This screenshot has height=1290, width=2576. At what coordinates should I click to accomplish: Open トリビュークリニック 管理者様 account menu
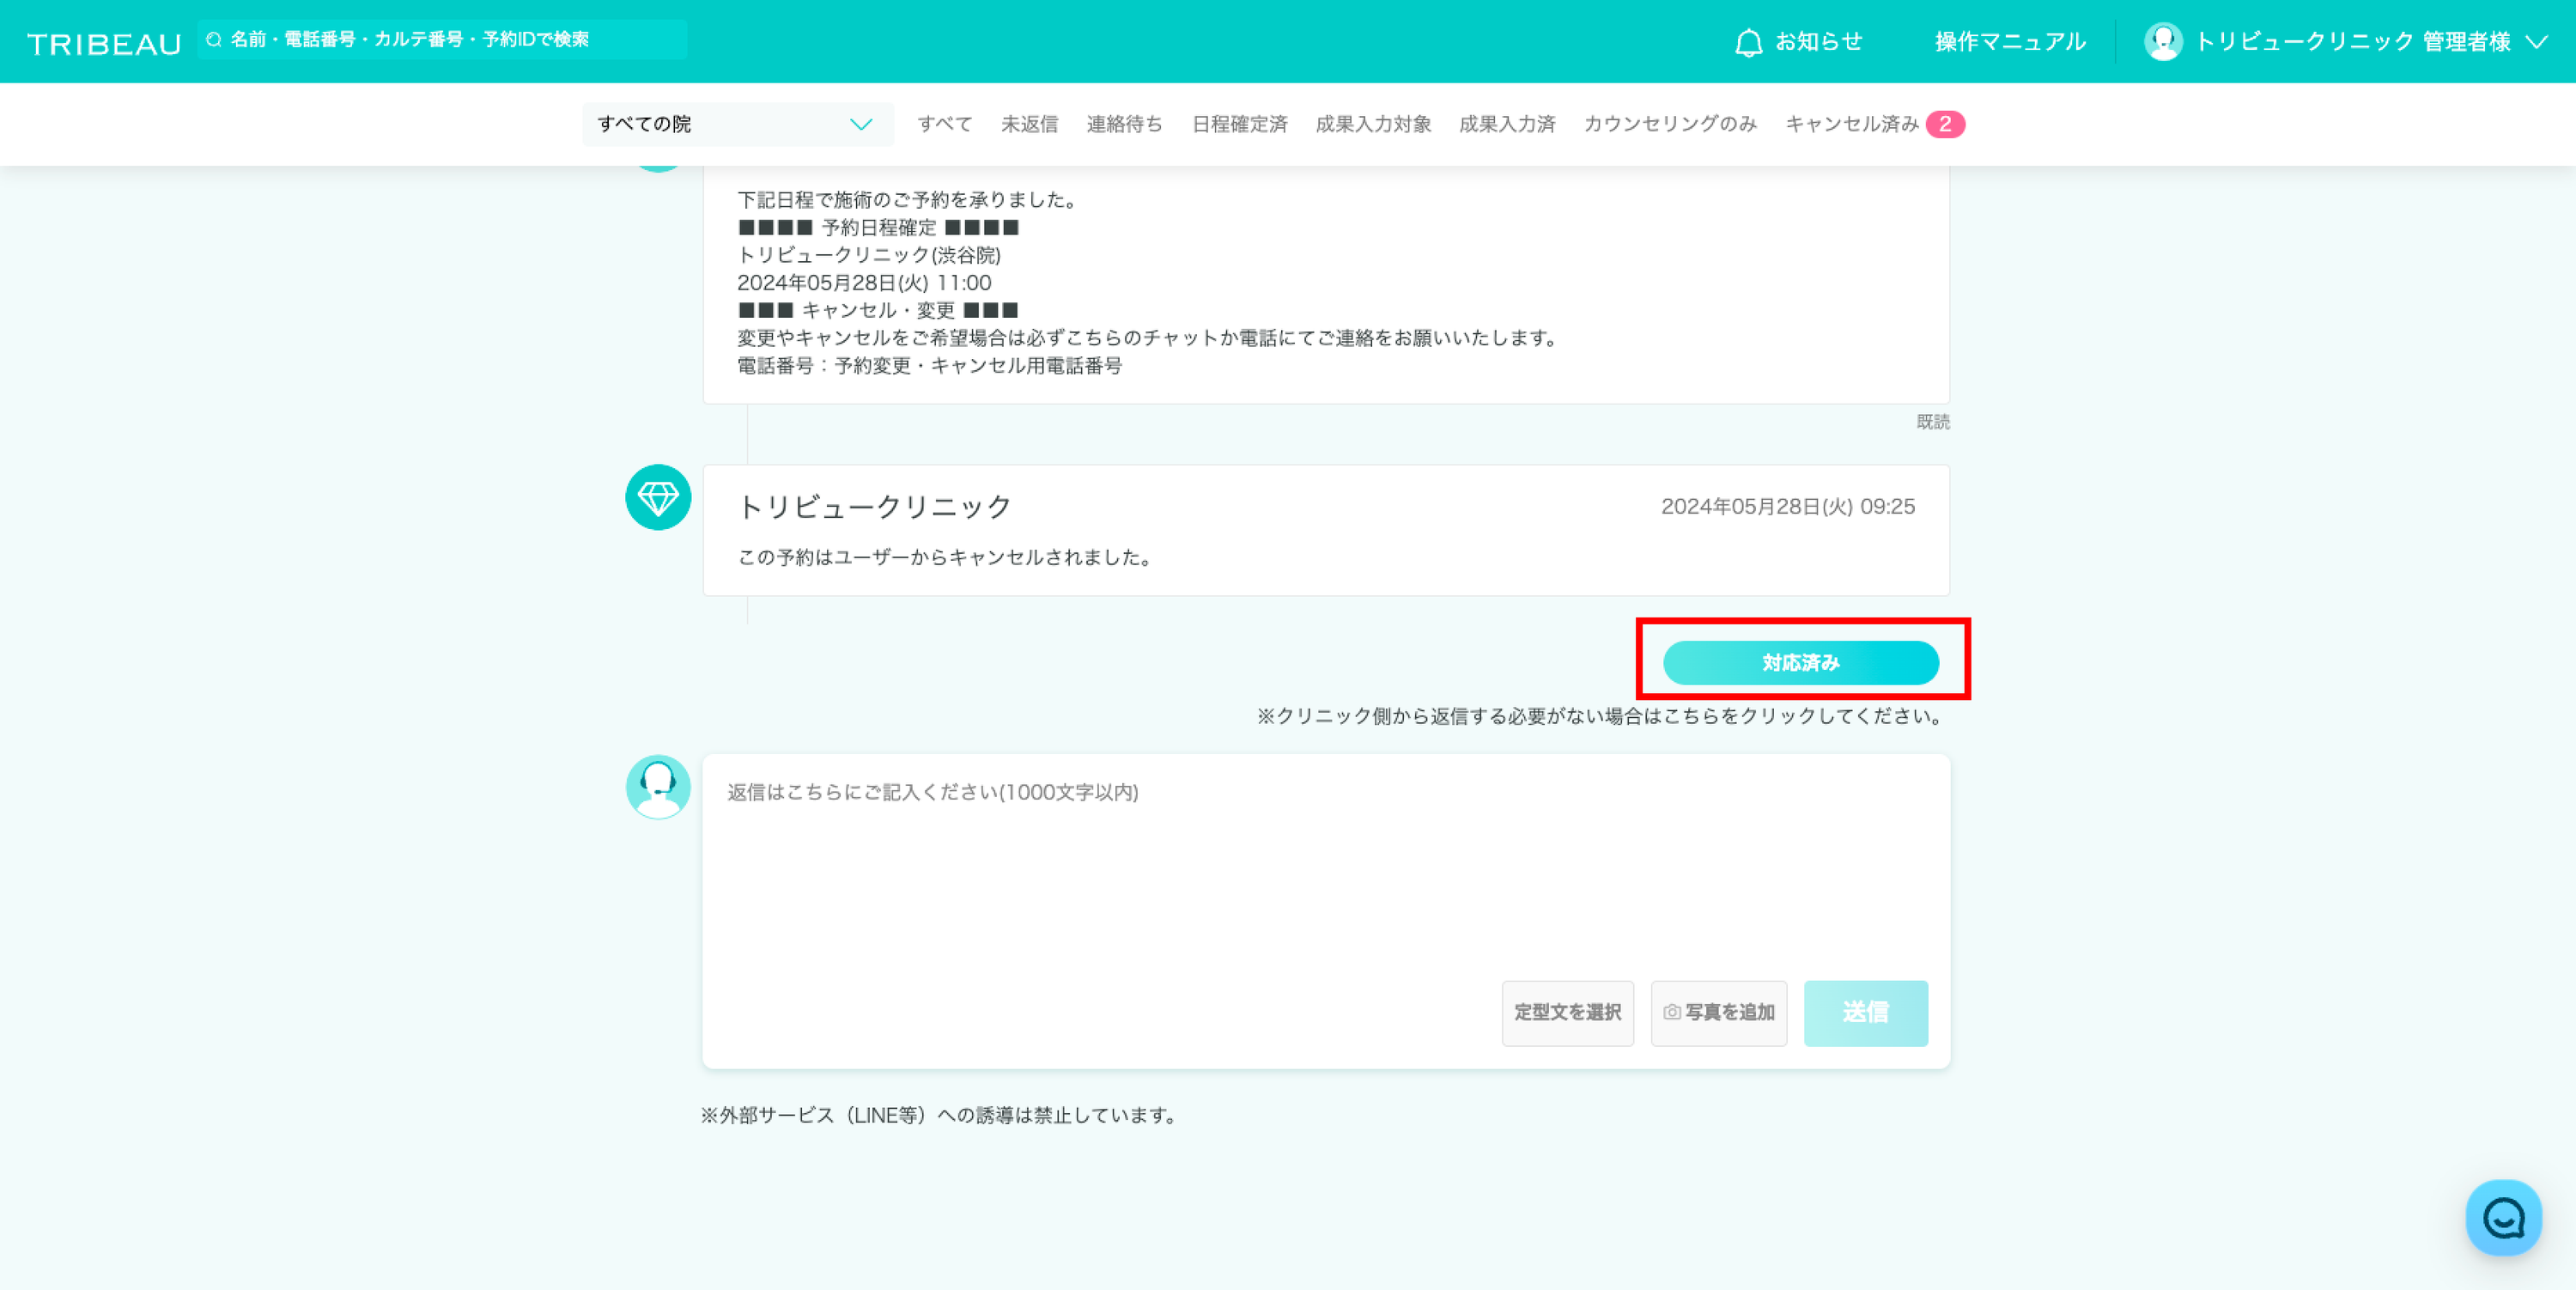point(2352,42)
